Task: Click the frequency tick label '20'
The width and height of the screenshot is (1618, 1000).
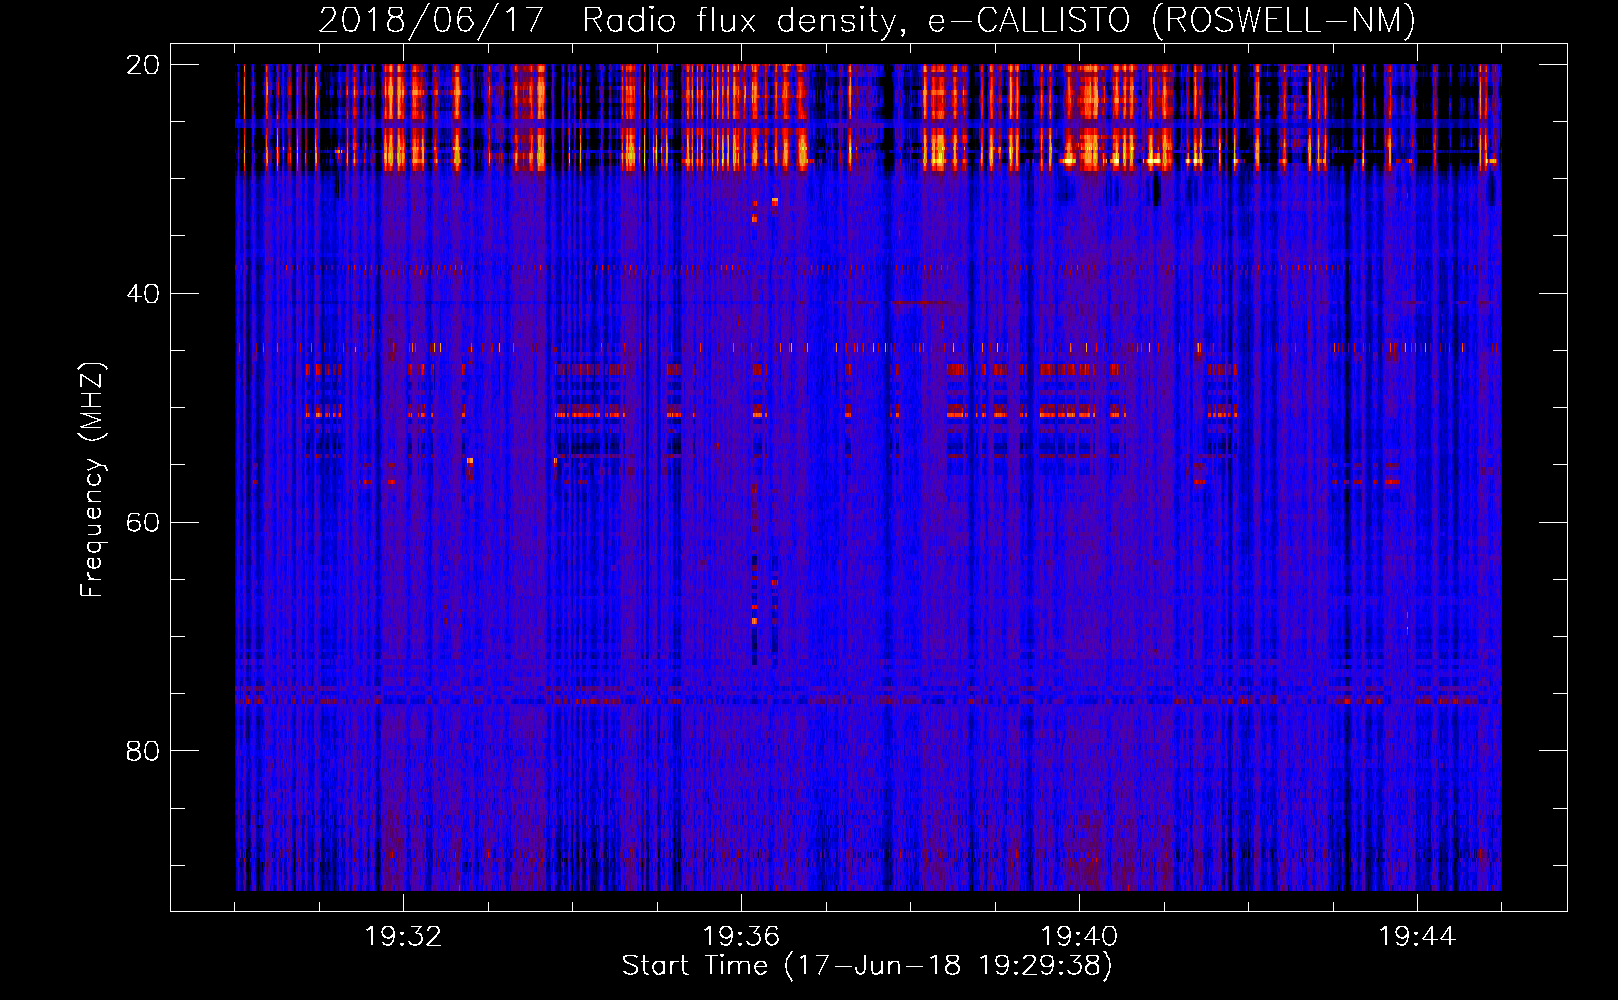Action: (x=143, y=65)
